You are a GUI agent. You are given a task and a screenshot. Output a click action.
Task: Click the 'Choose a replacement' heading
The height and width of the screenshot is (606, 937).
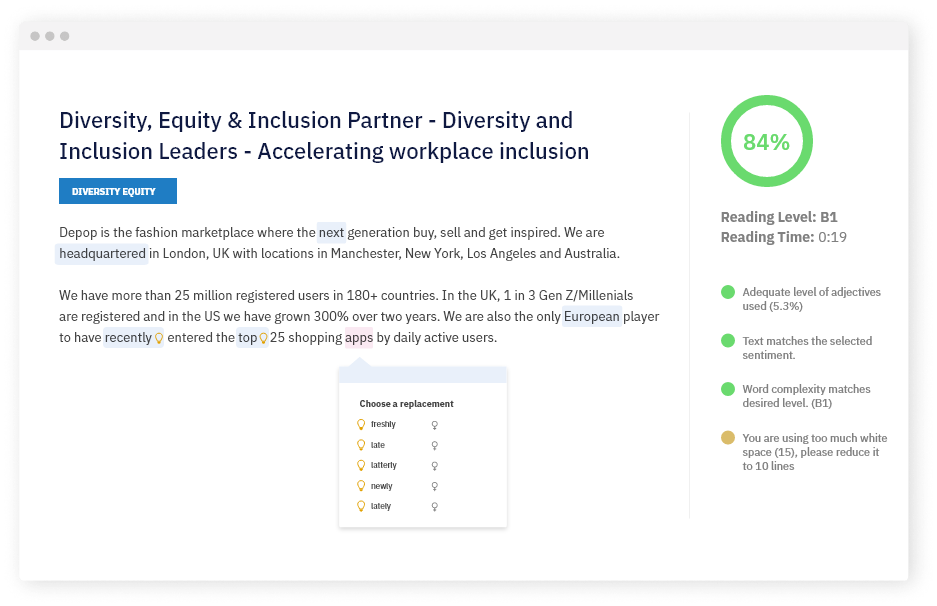406,404
